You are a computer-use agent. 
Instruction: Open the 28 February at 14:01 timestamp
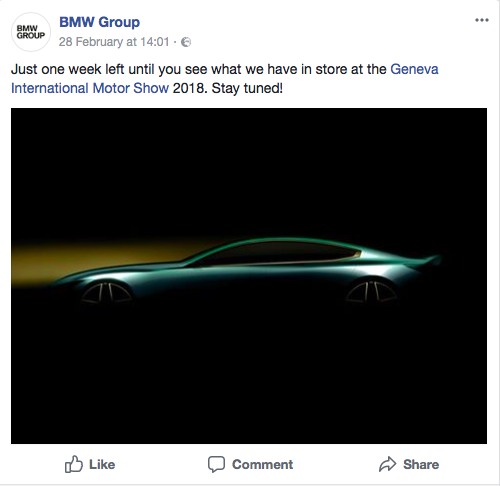[x=114, y=42]
